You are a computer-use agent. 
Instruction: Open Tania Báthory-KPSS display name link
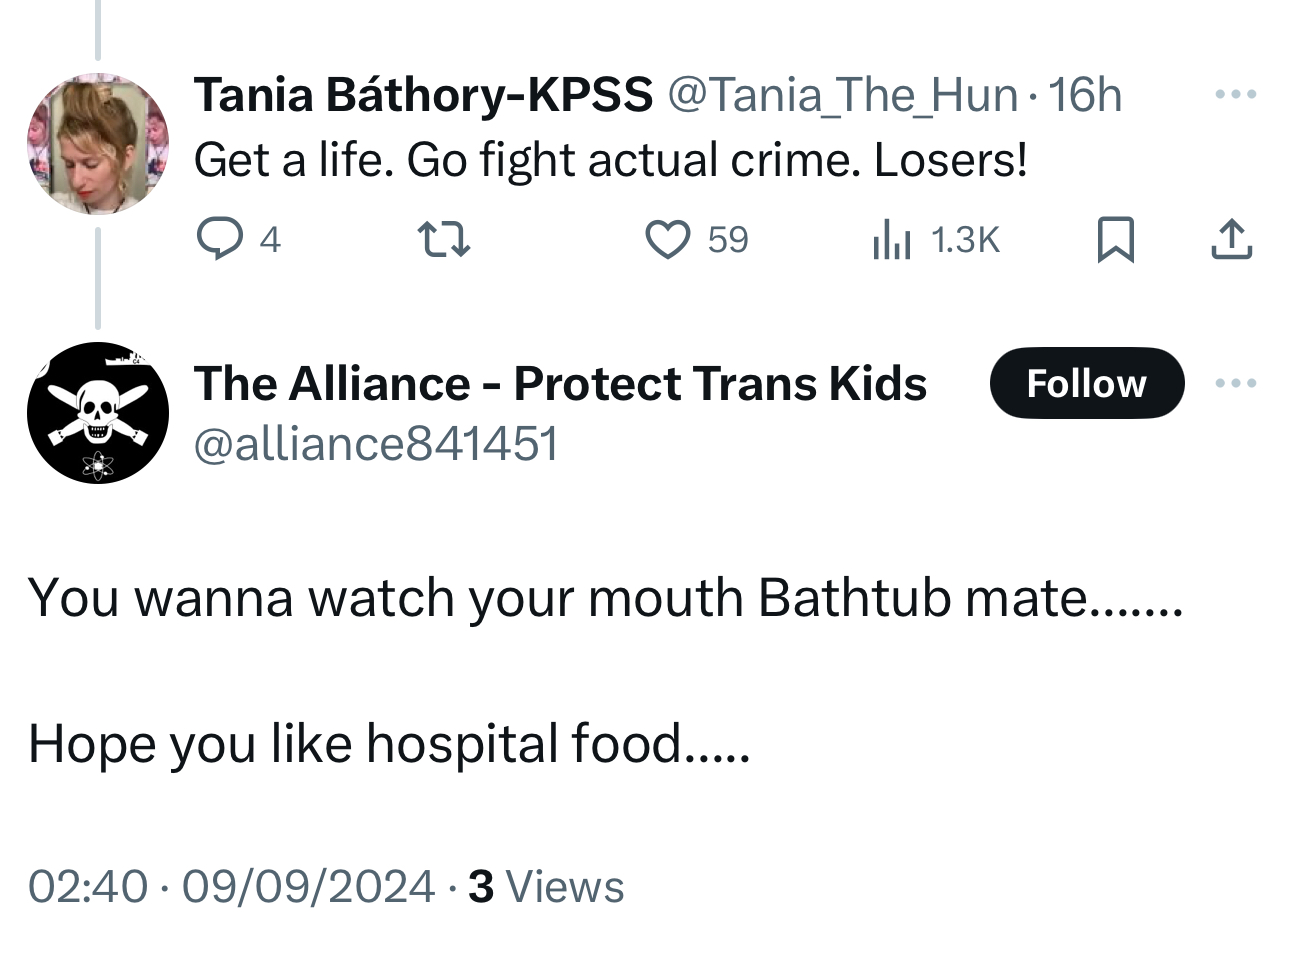422,95
